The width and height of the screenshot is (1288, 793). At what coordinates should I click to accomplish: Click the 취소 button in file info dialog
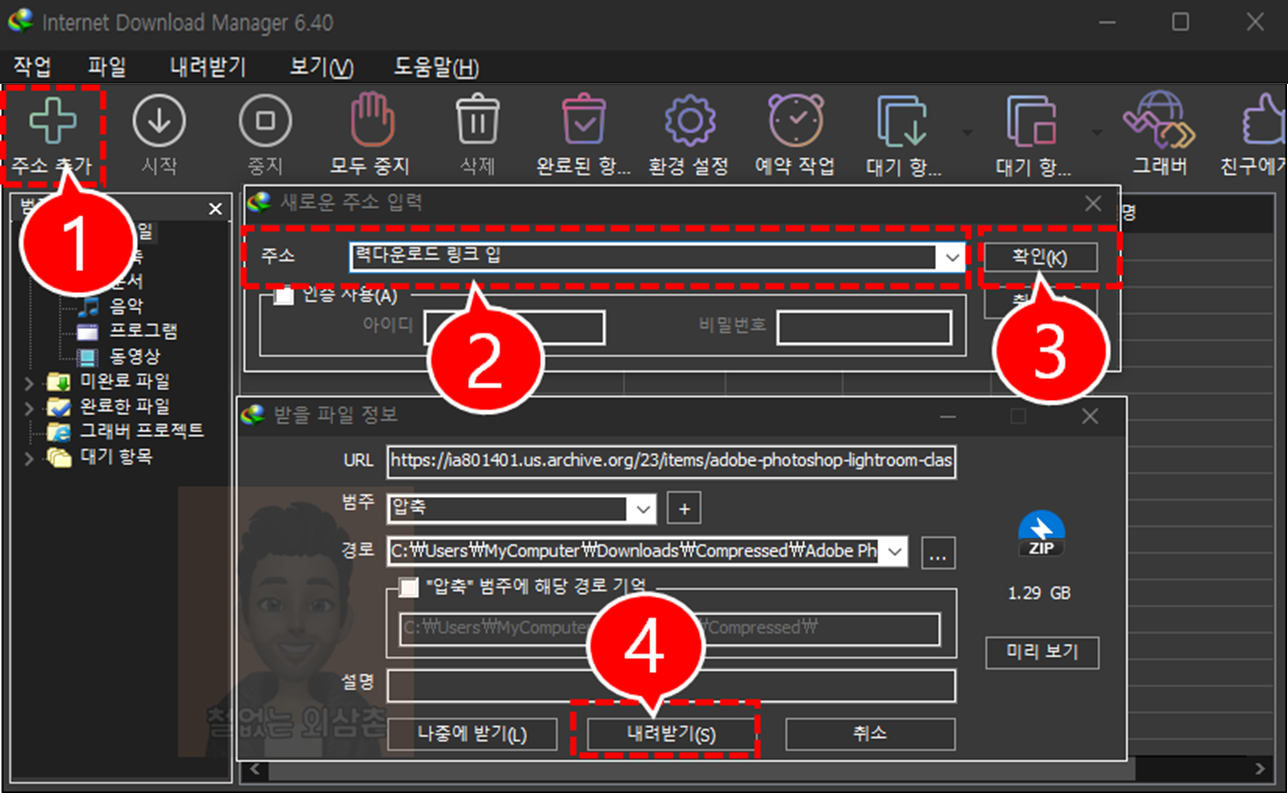coord(870,734)
